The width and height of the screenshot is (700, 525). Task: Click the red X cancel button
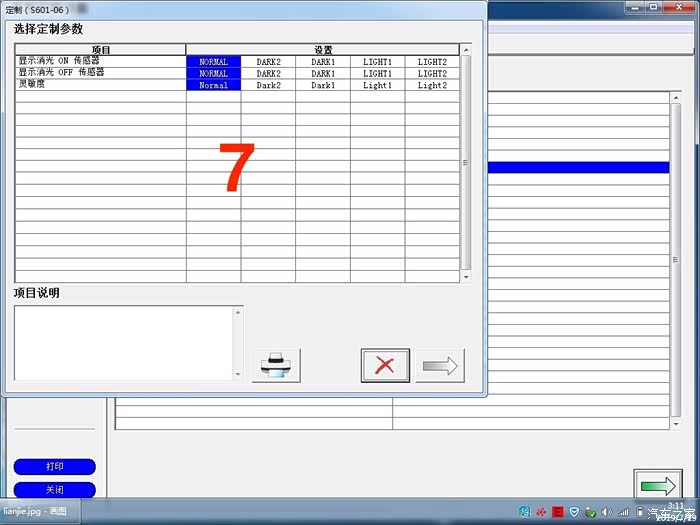coord(385,366)
